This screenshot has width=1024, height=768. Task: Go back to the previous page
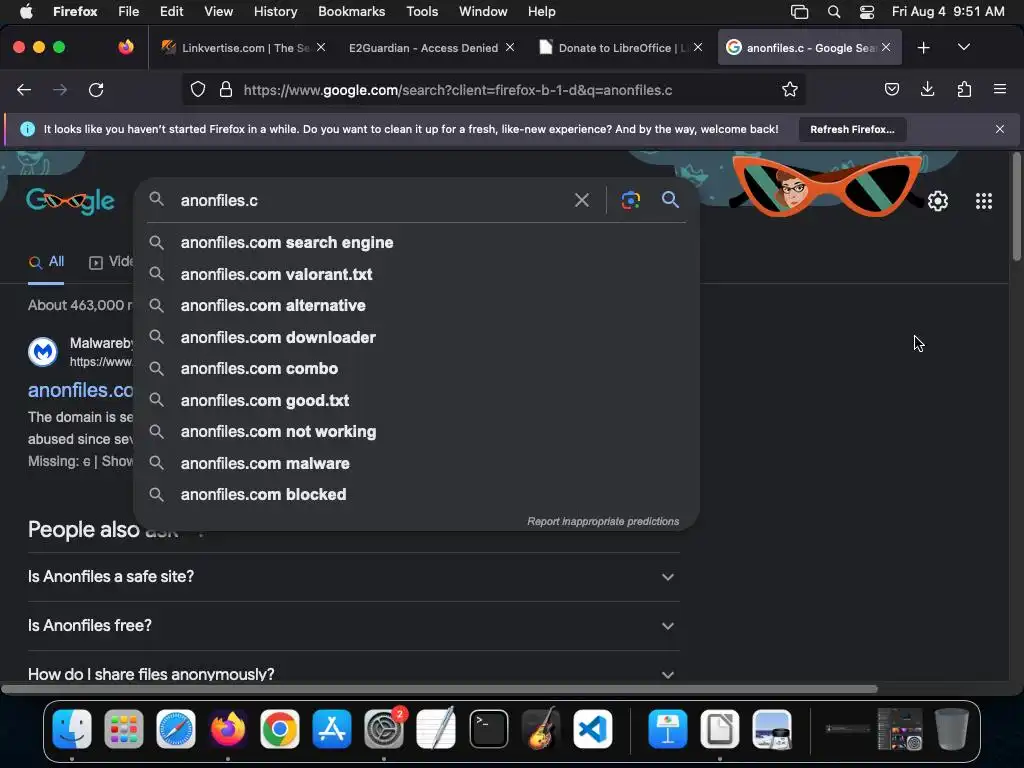(x=24, y=90)
